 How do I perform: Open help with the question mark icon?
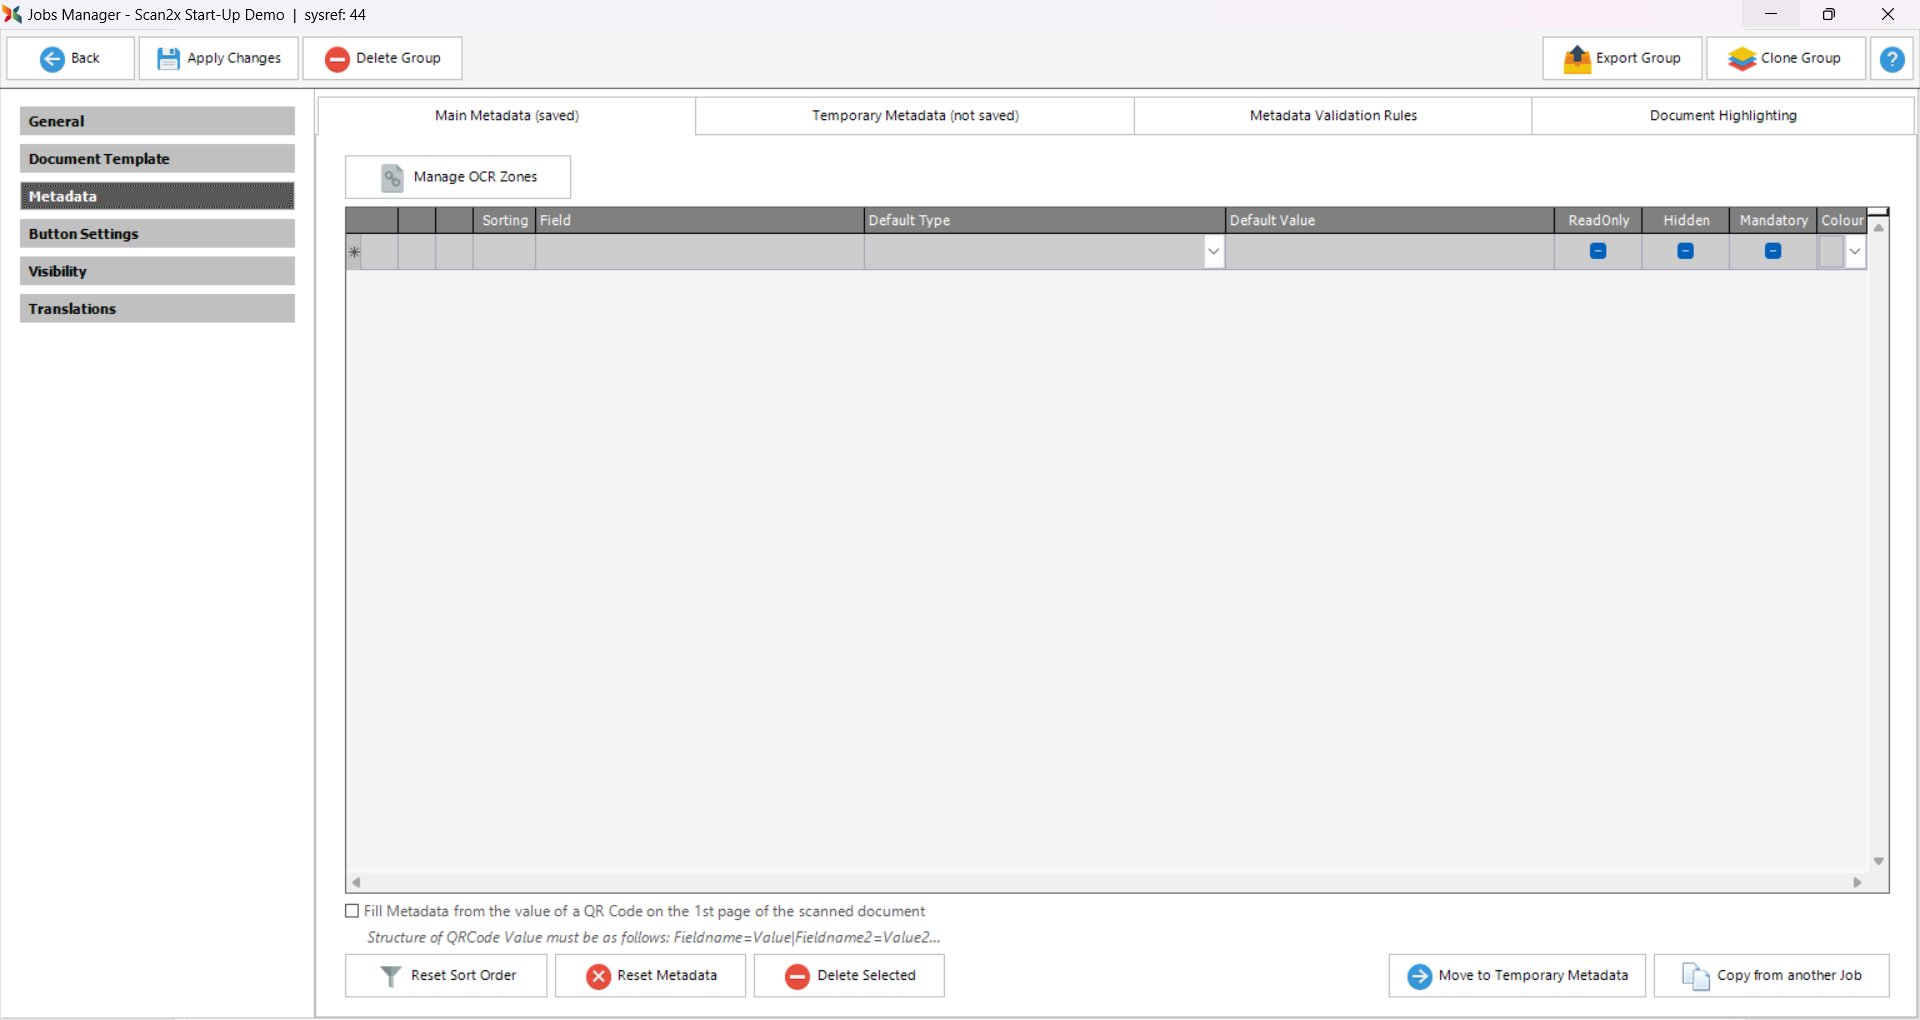pyautogui.click(x=1891, y=59)
